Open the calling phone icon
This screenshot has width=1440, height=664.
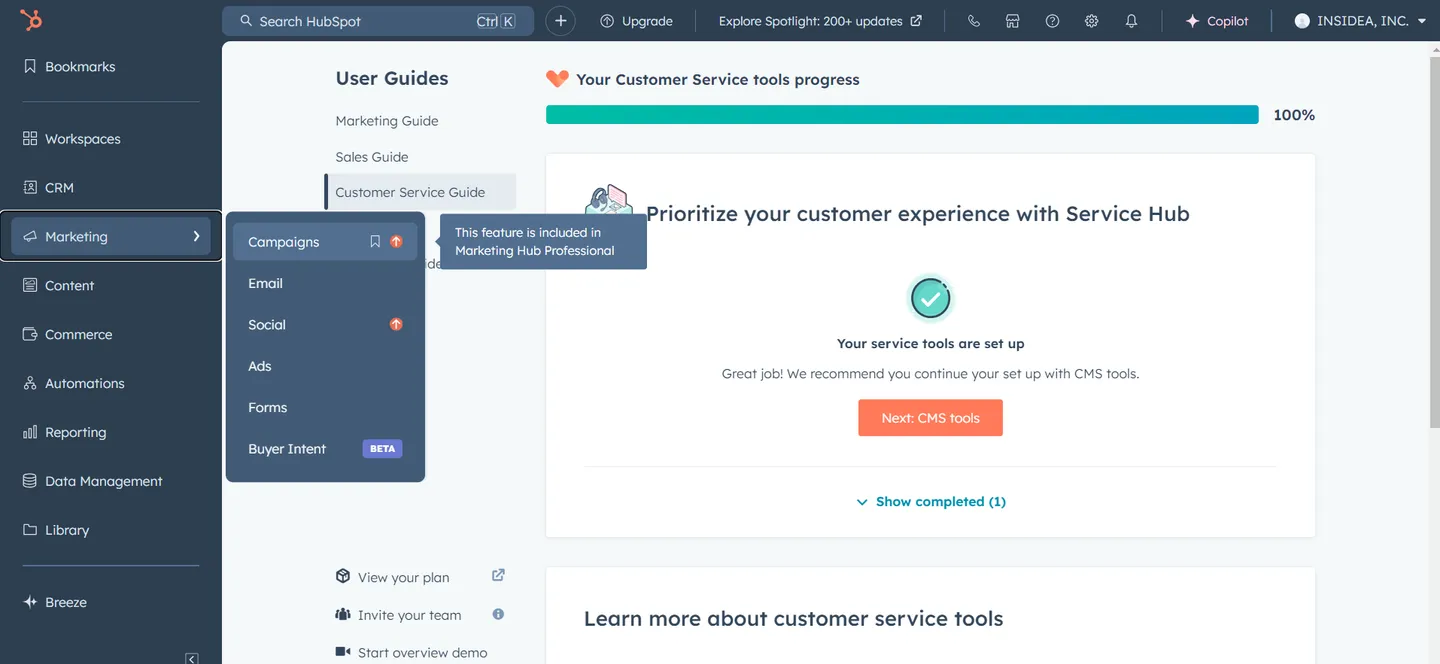[973, 21]
